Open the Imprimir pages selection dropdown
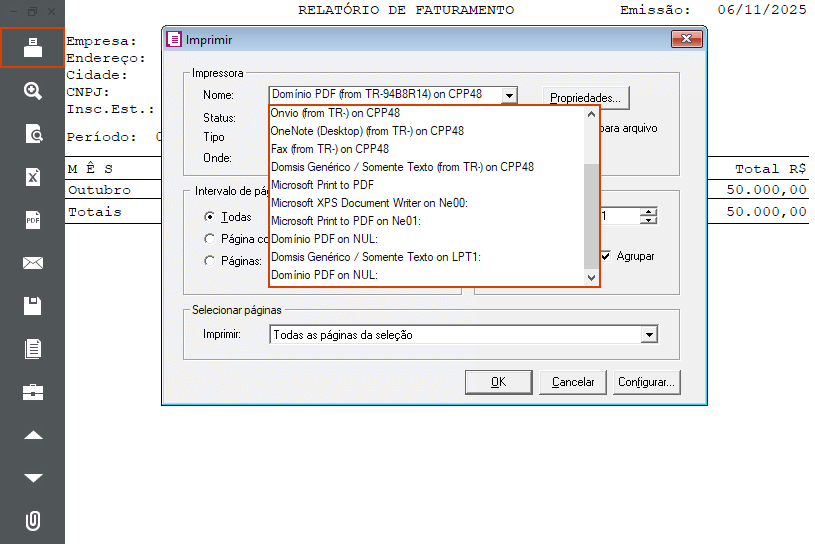This screenshot has height=544, width=815. 649,335
